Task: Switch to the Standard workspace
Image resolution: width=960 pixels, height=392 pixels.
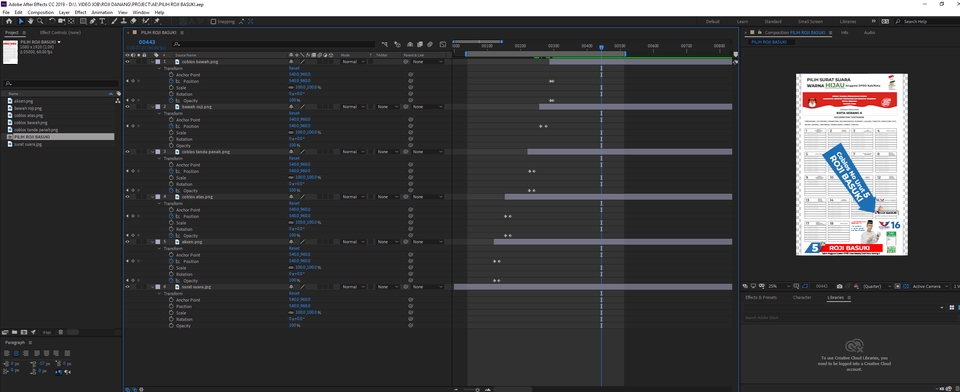Action: coord(773,21)
